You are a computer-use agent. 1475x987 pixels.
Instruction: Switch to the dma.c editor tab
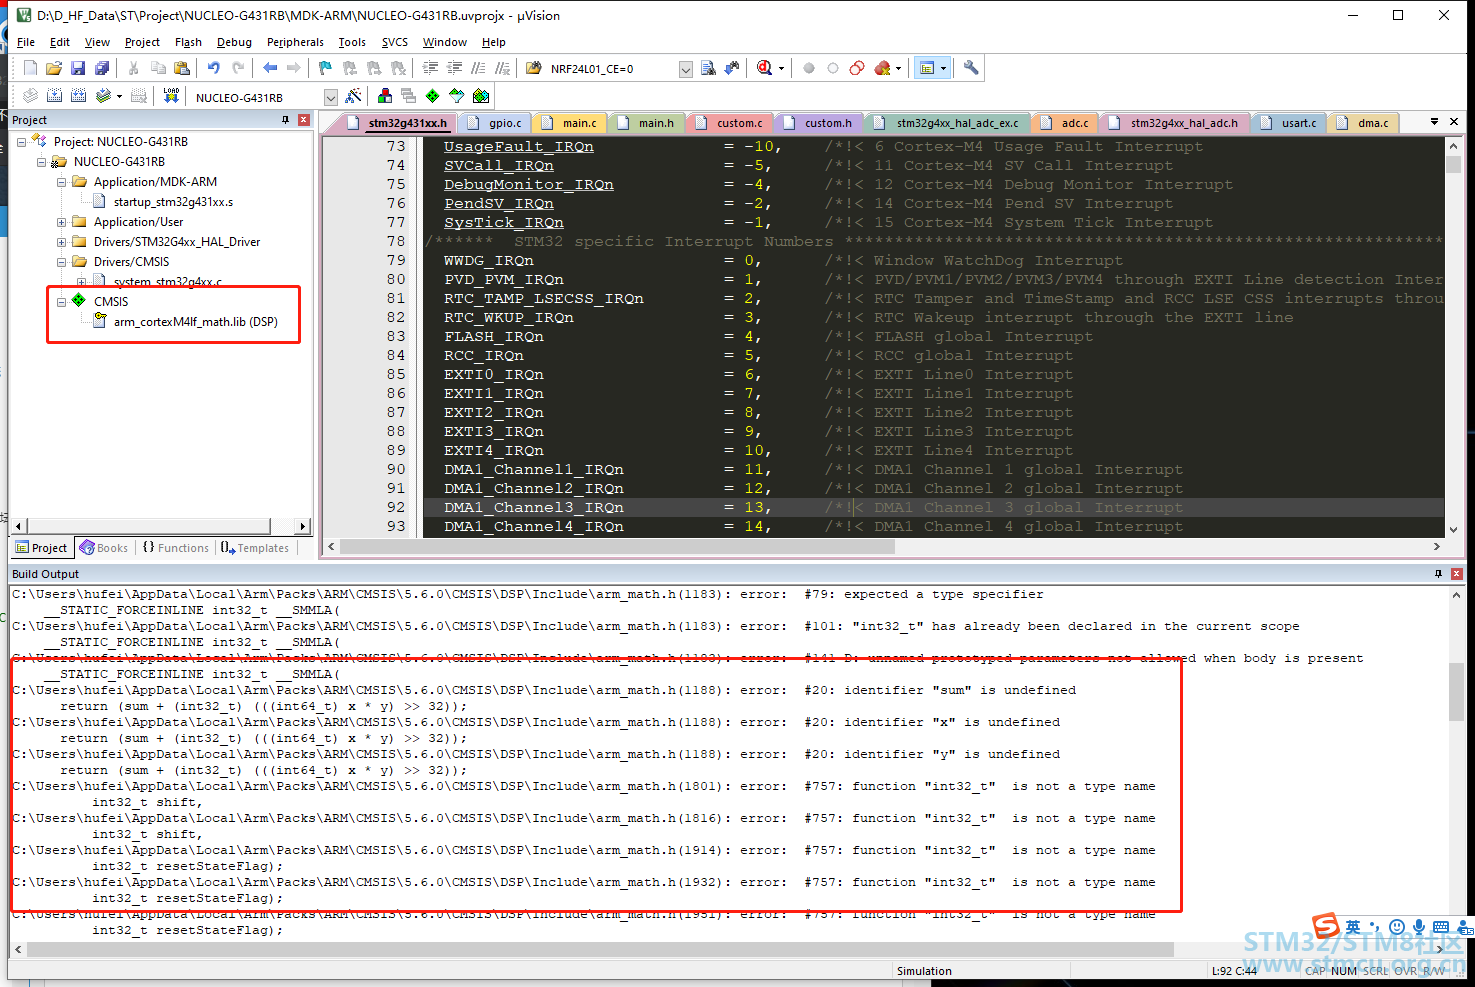pyautogui.click(x=1364, y=123)
